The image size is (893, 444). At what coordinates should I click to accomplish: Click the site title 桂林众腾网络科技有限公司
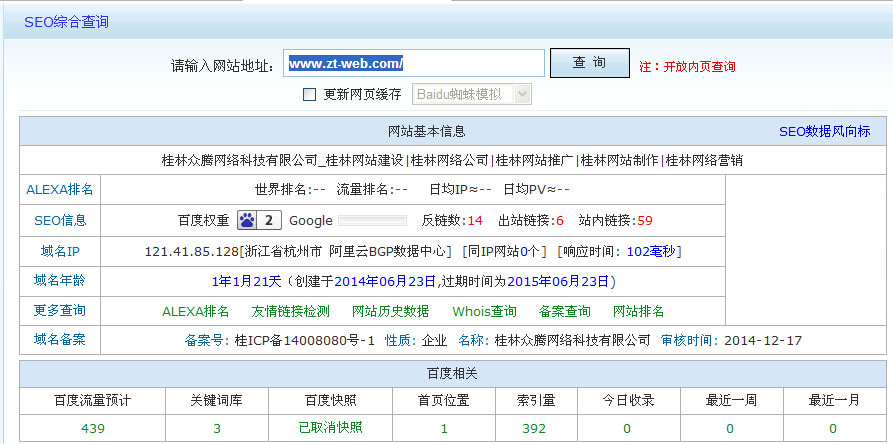pos(239,161)
